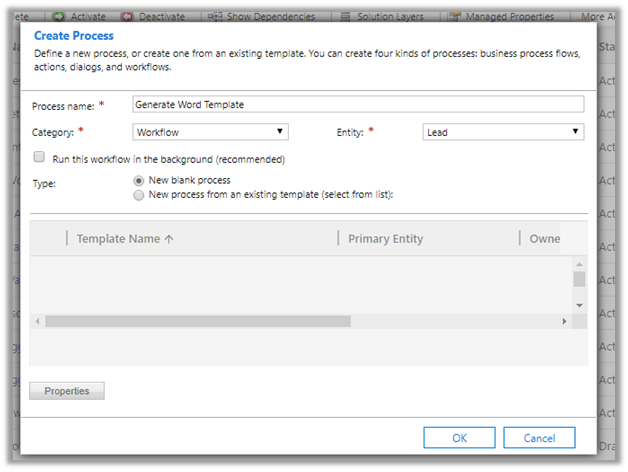
Task: Click the Template Name sort arrow
Action: point(170,239)
